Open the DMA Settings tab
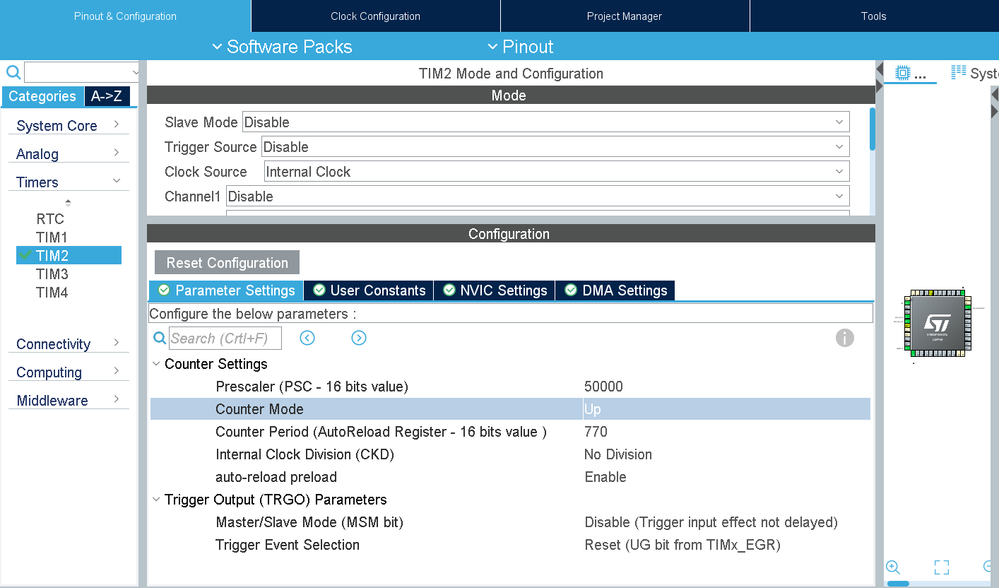Viewport: 999px width, 588px height. 615,290
